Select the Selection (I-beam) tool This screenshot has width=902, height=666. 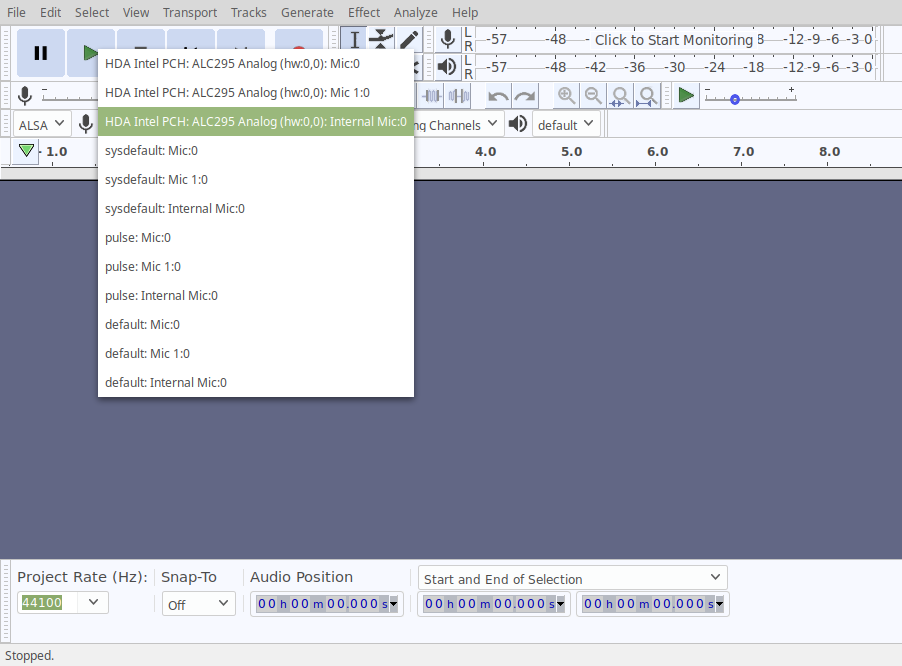(x=354, y=40)
